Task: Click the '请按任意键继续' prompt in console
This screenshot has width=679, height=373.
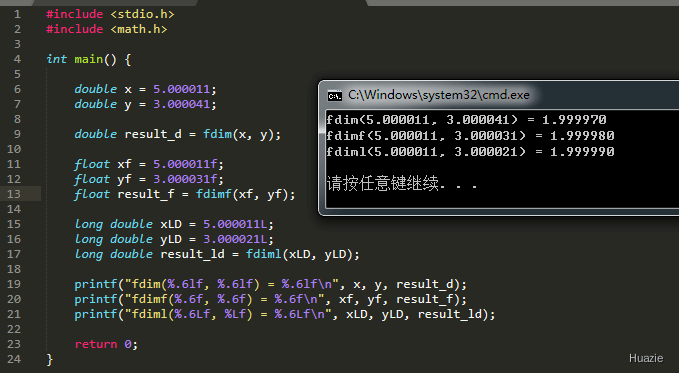Action: pyautogui.click(x=402, y=183)
